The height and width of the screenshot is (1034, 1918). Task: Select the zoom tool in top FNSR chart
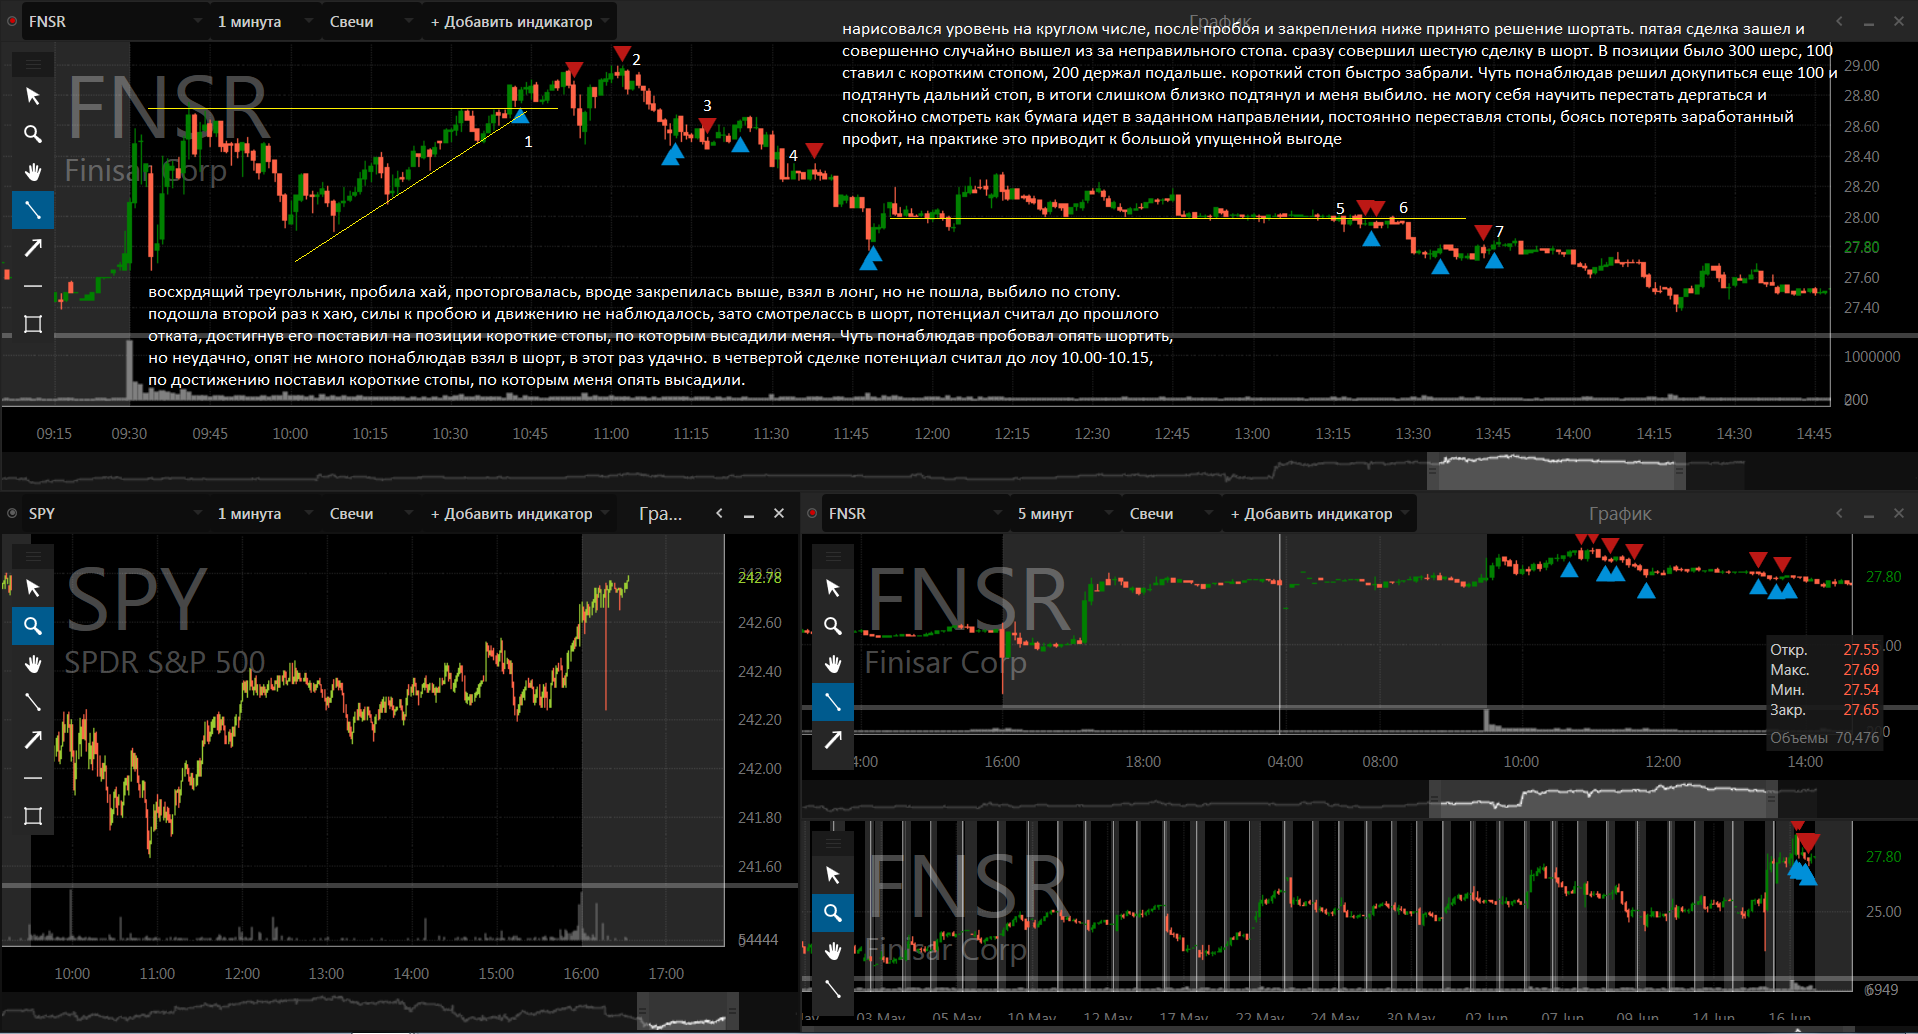33,134
